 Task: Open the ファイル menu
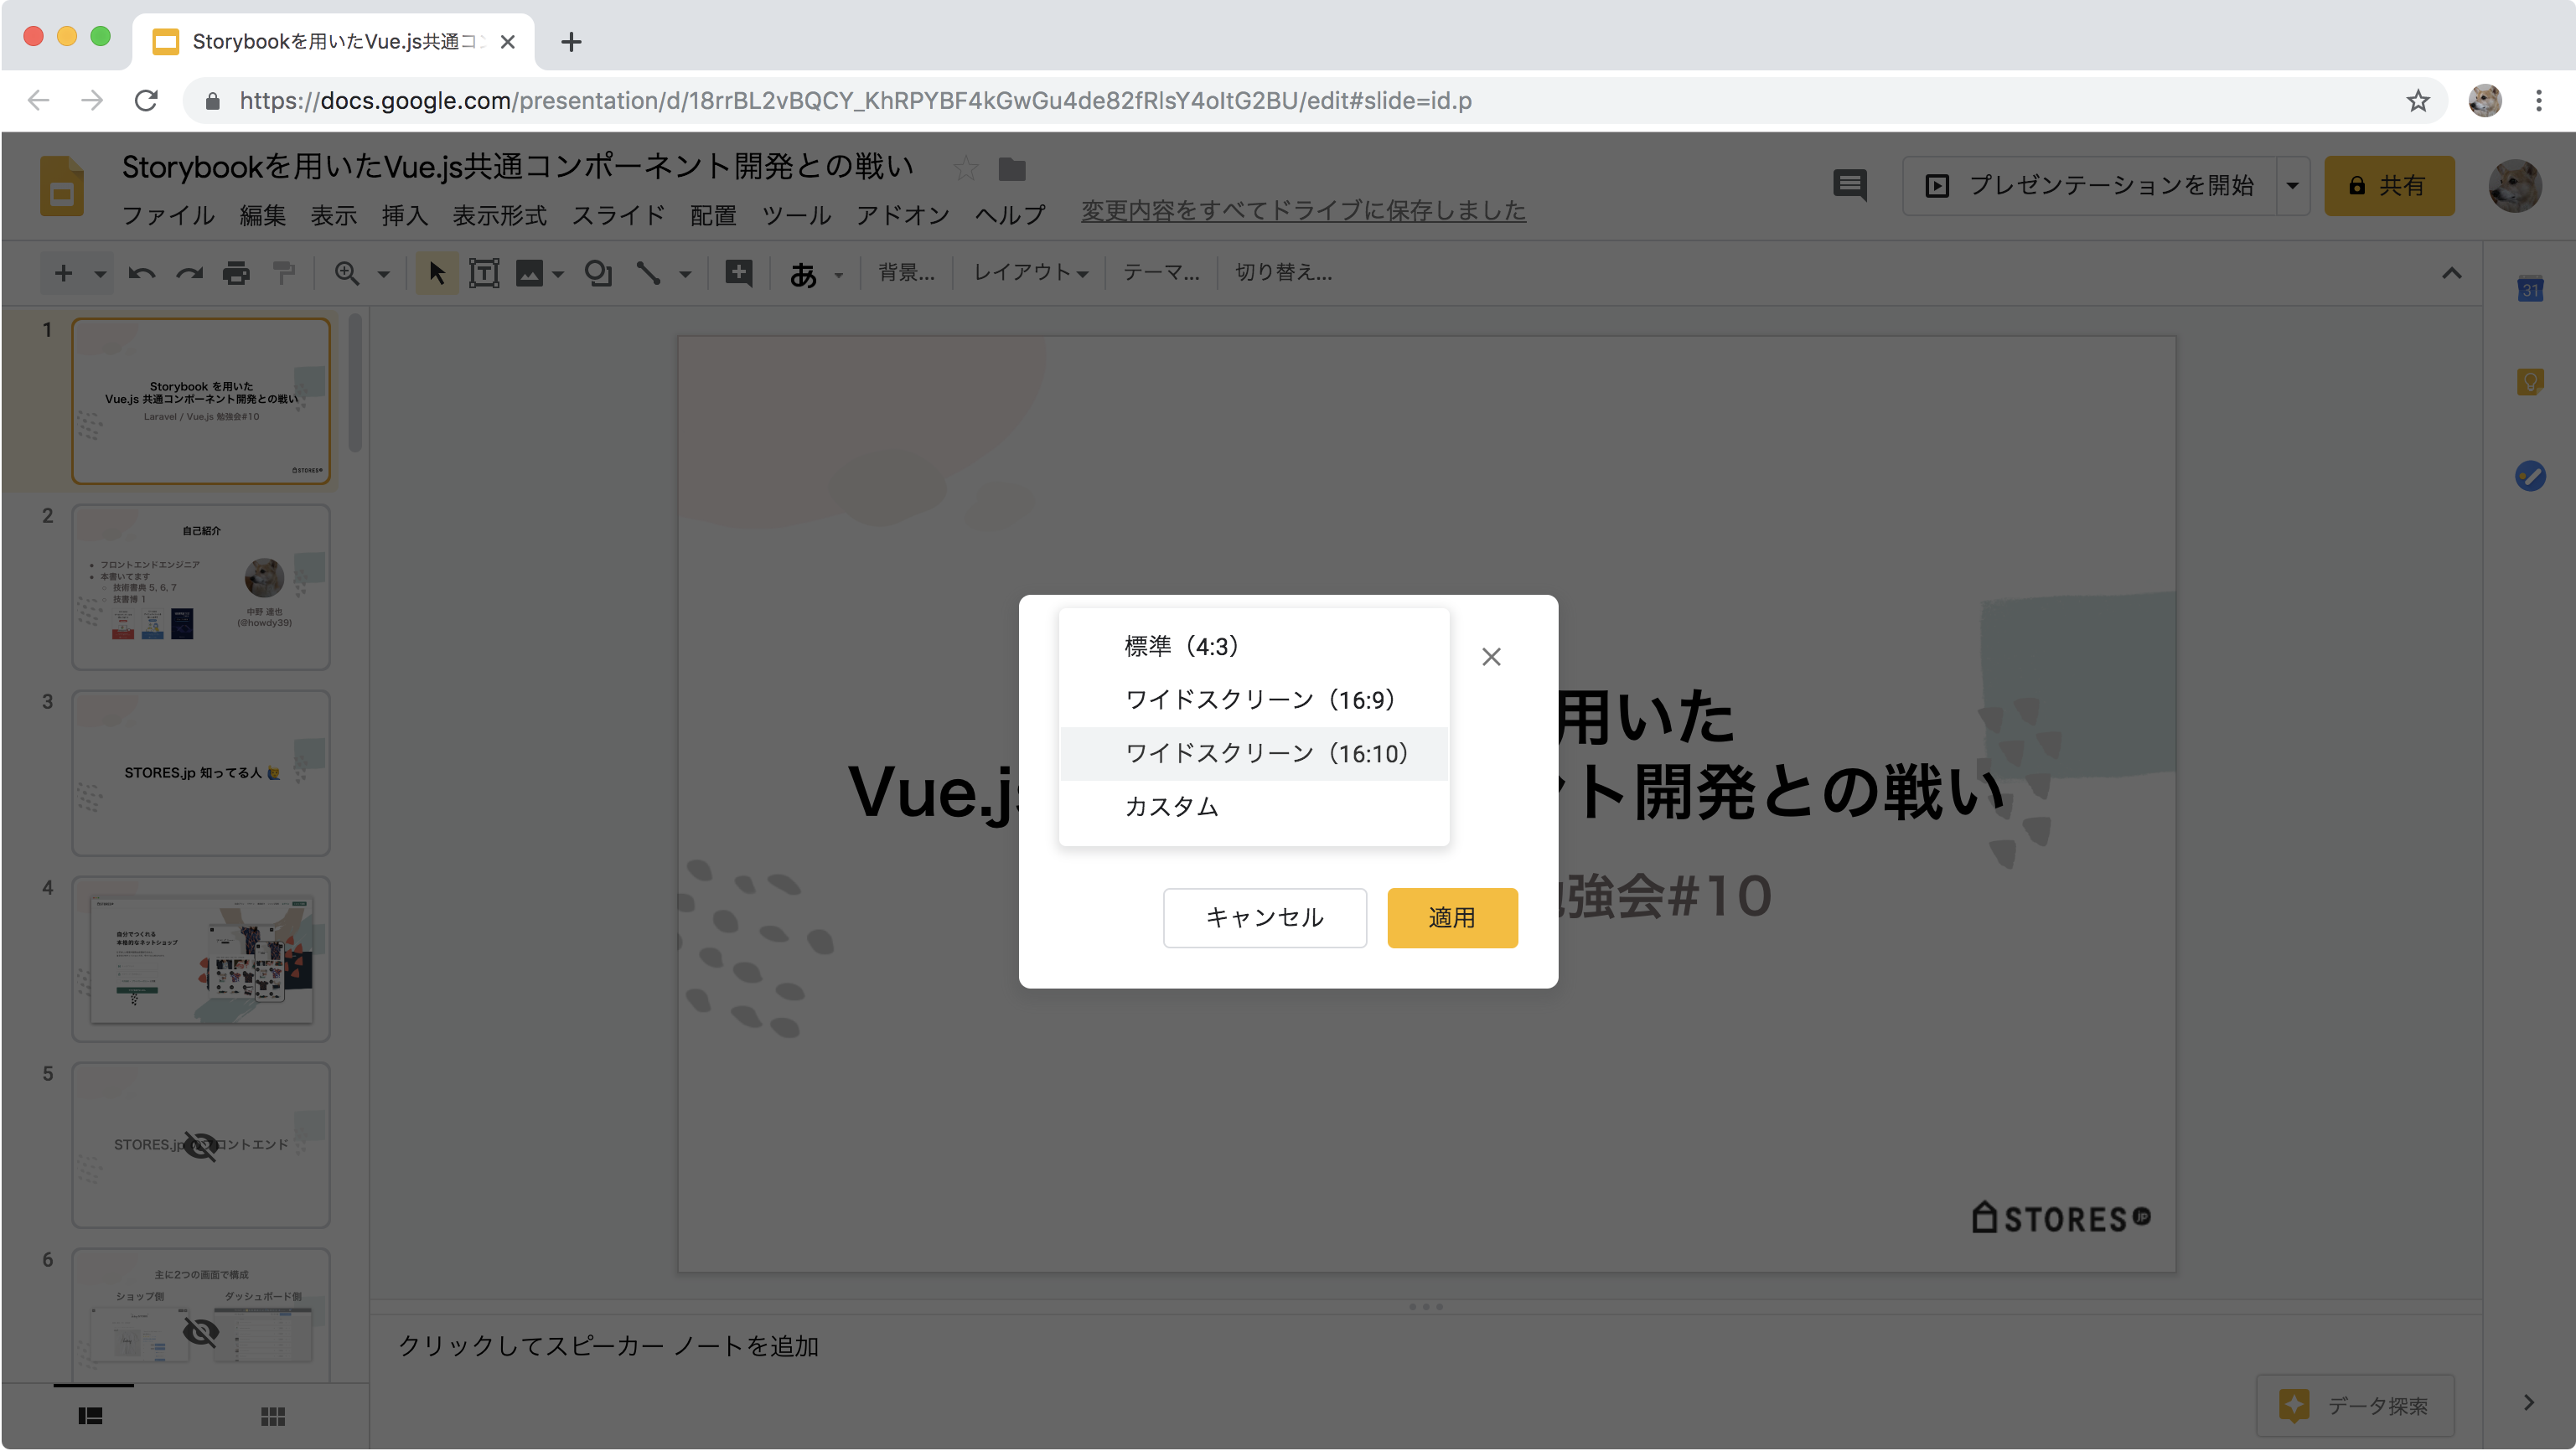pyautogui.click(x=168, y=215)
